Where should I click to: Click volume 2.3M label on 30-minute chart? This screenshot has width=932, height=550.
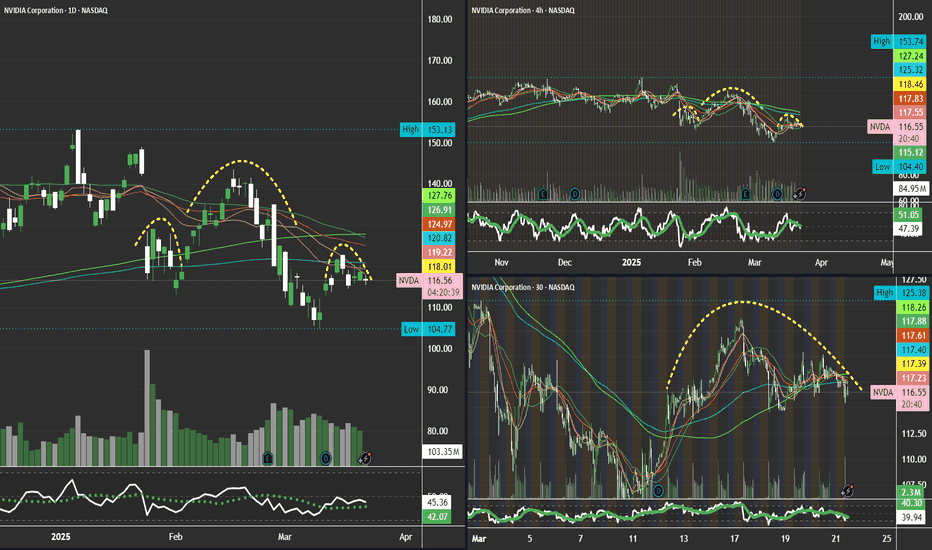pos(911,492)
